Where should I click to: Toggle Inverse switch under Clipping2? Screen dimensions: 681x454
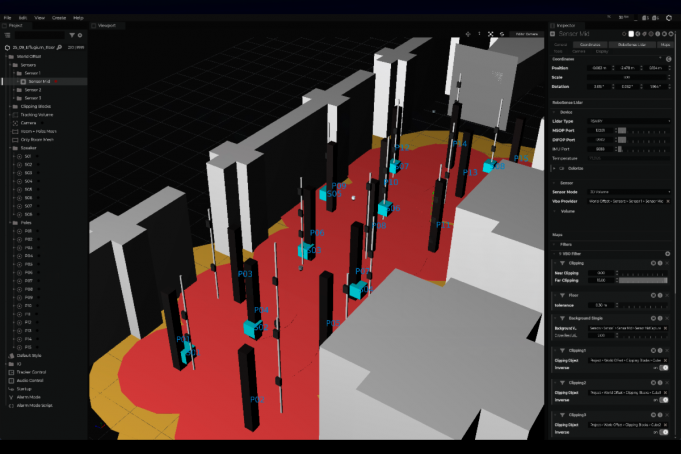pyautogui.click(x=663, y=398)
